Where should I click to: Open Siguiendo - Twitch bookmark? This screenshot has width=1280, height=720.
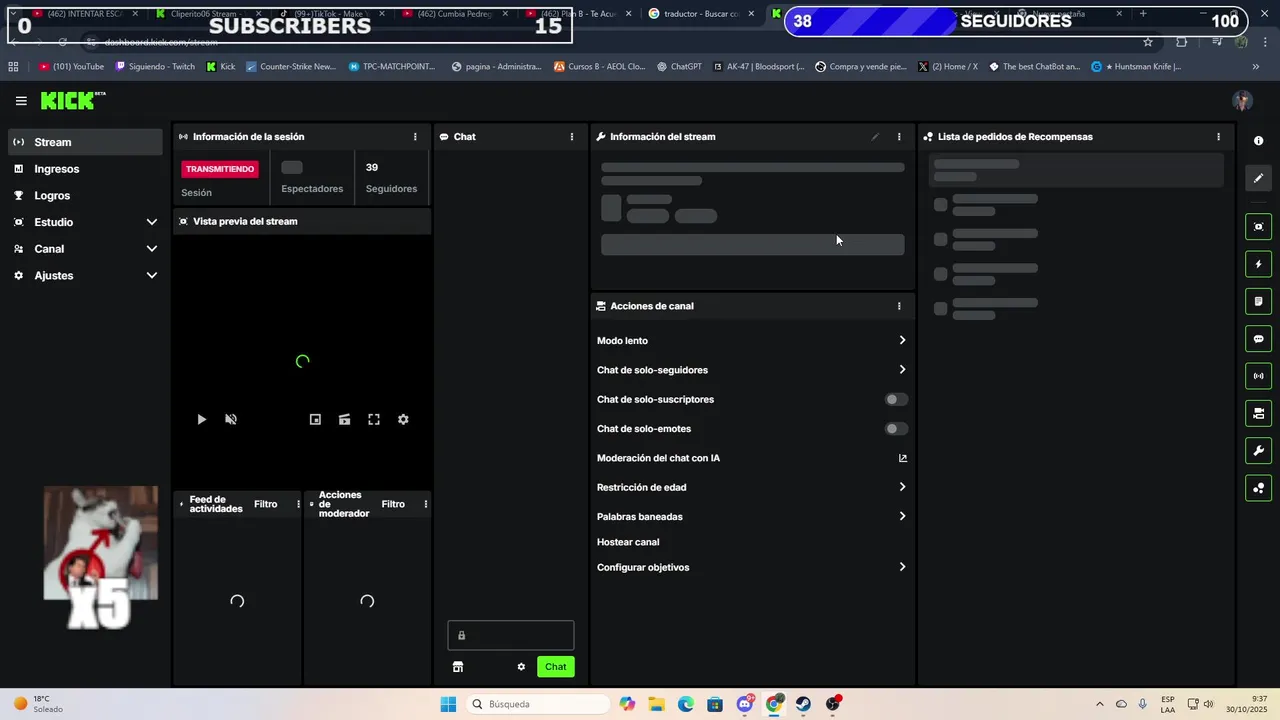tap(155, 67)
